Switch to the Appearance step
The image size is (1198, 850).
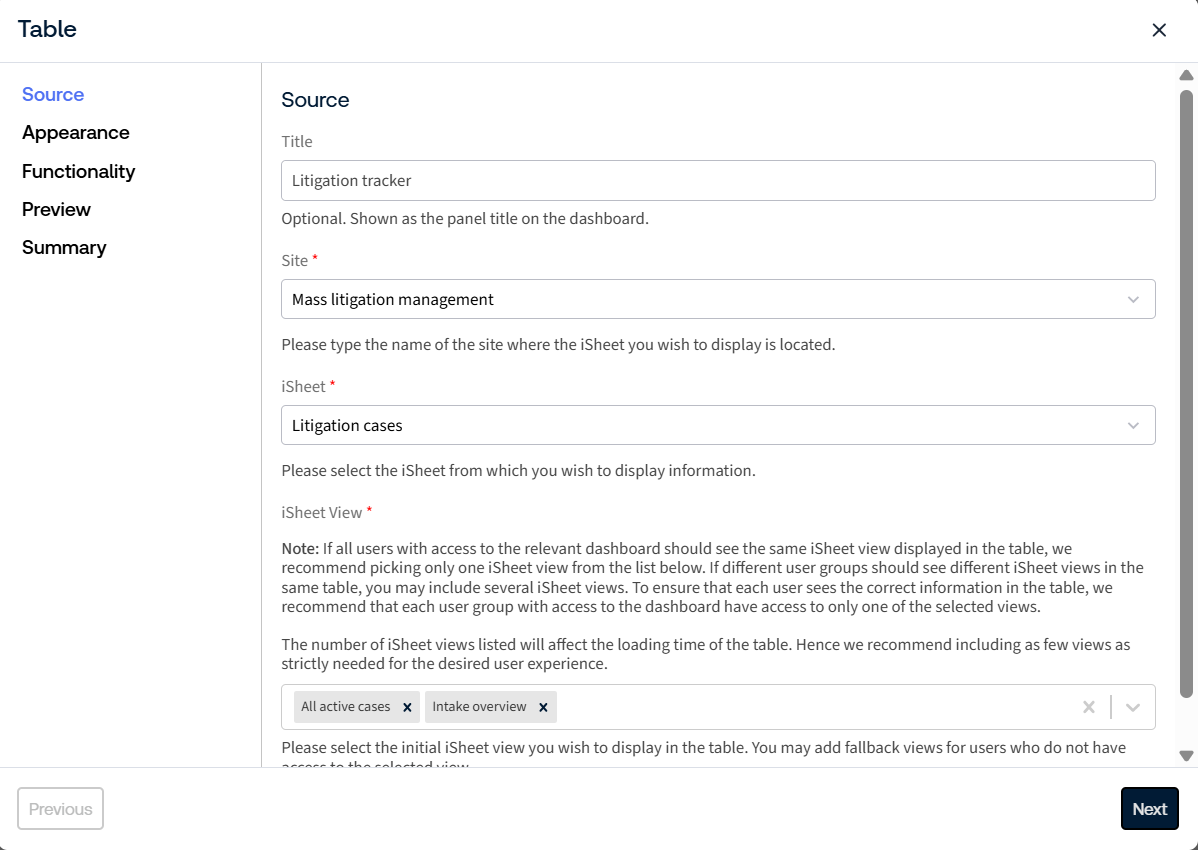[76, 133]
